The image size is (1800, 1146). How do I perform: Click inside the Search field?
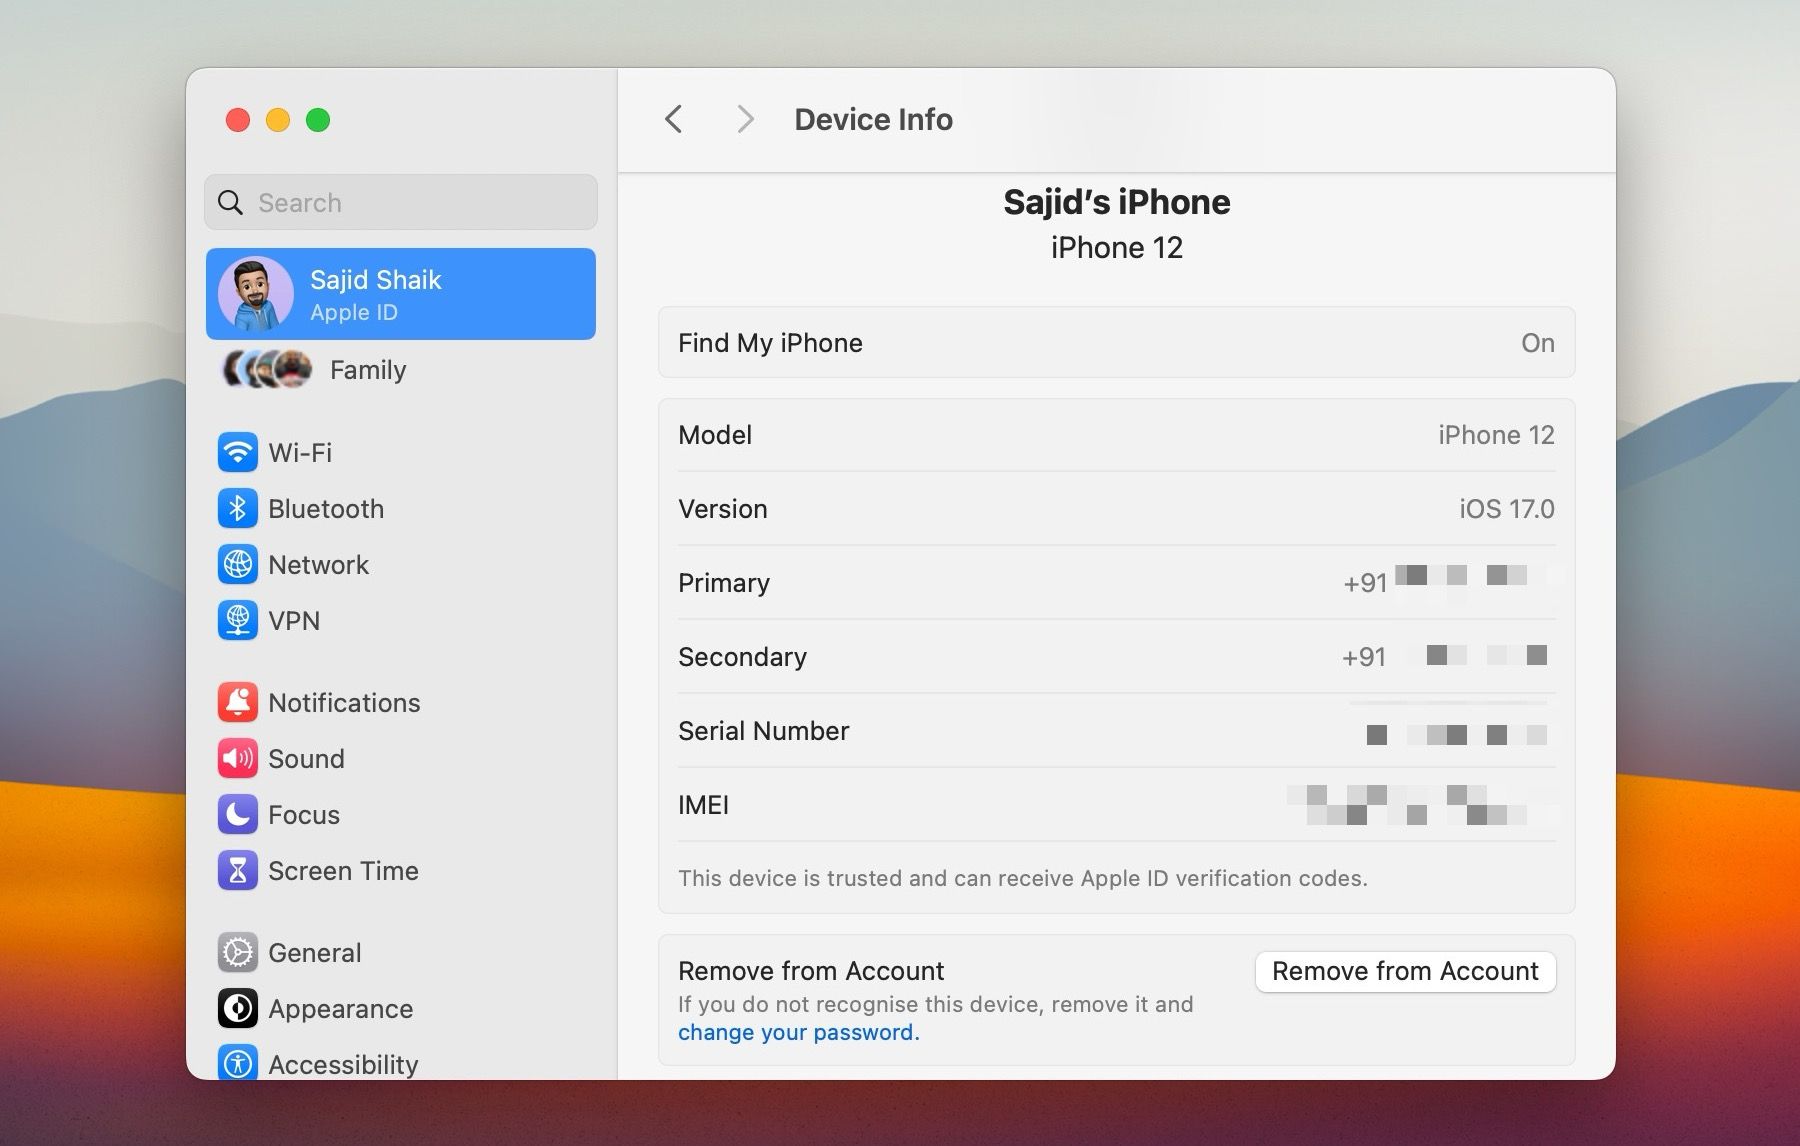click(x=400, y=202)
